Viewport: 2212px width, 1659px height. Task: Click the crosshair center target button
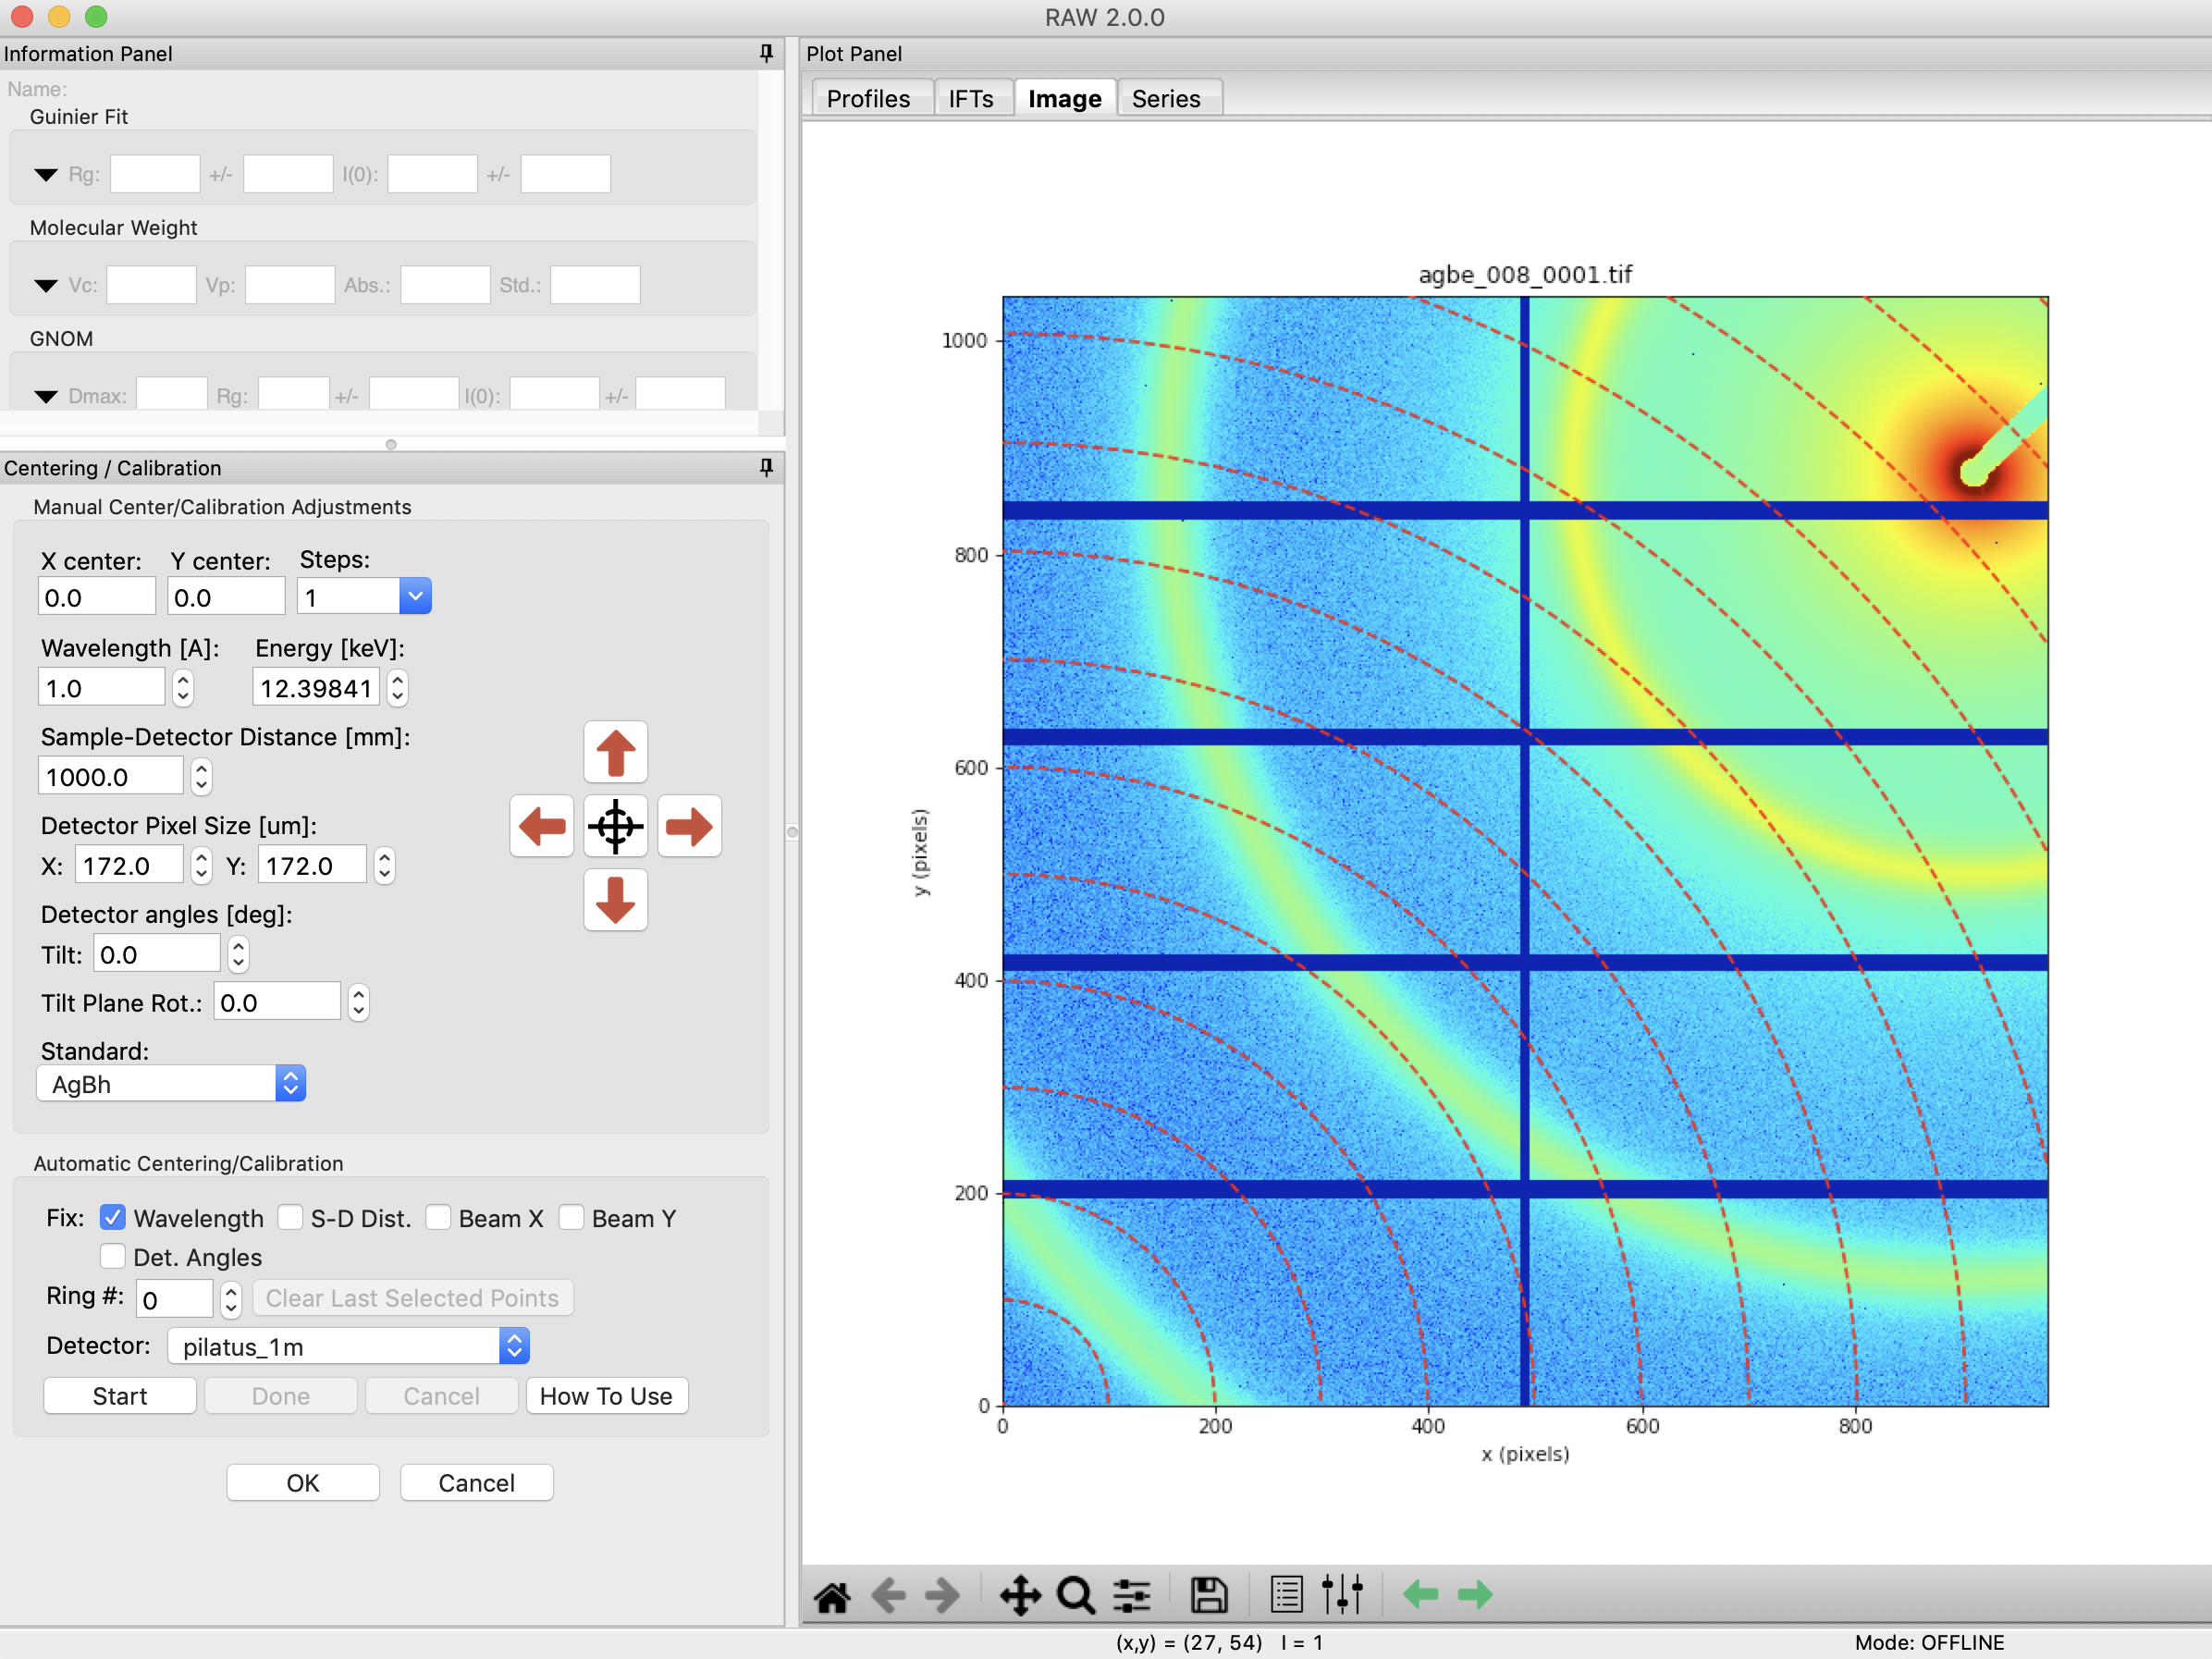coord(615,827)
